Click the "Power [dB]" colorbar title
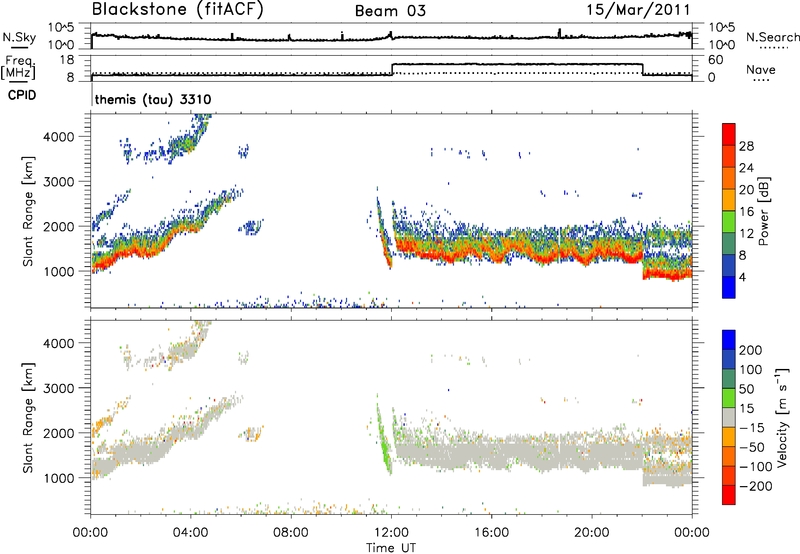 point(764,211)
